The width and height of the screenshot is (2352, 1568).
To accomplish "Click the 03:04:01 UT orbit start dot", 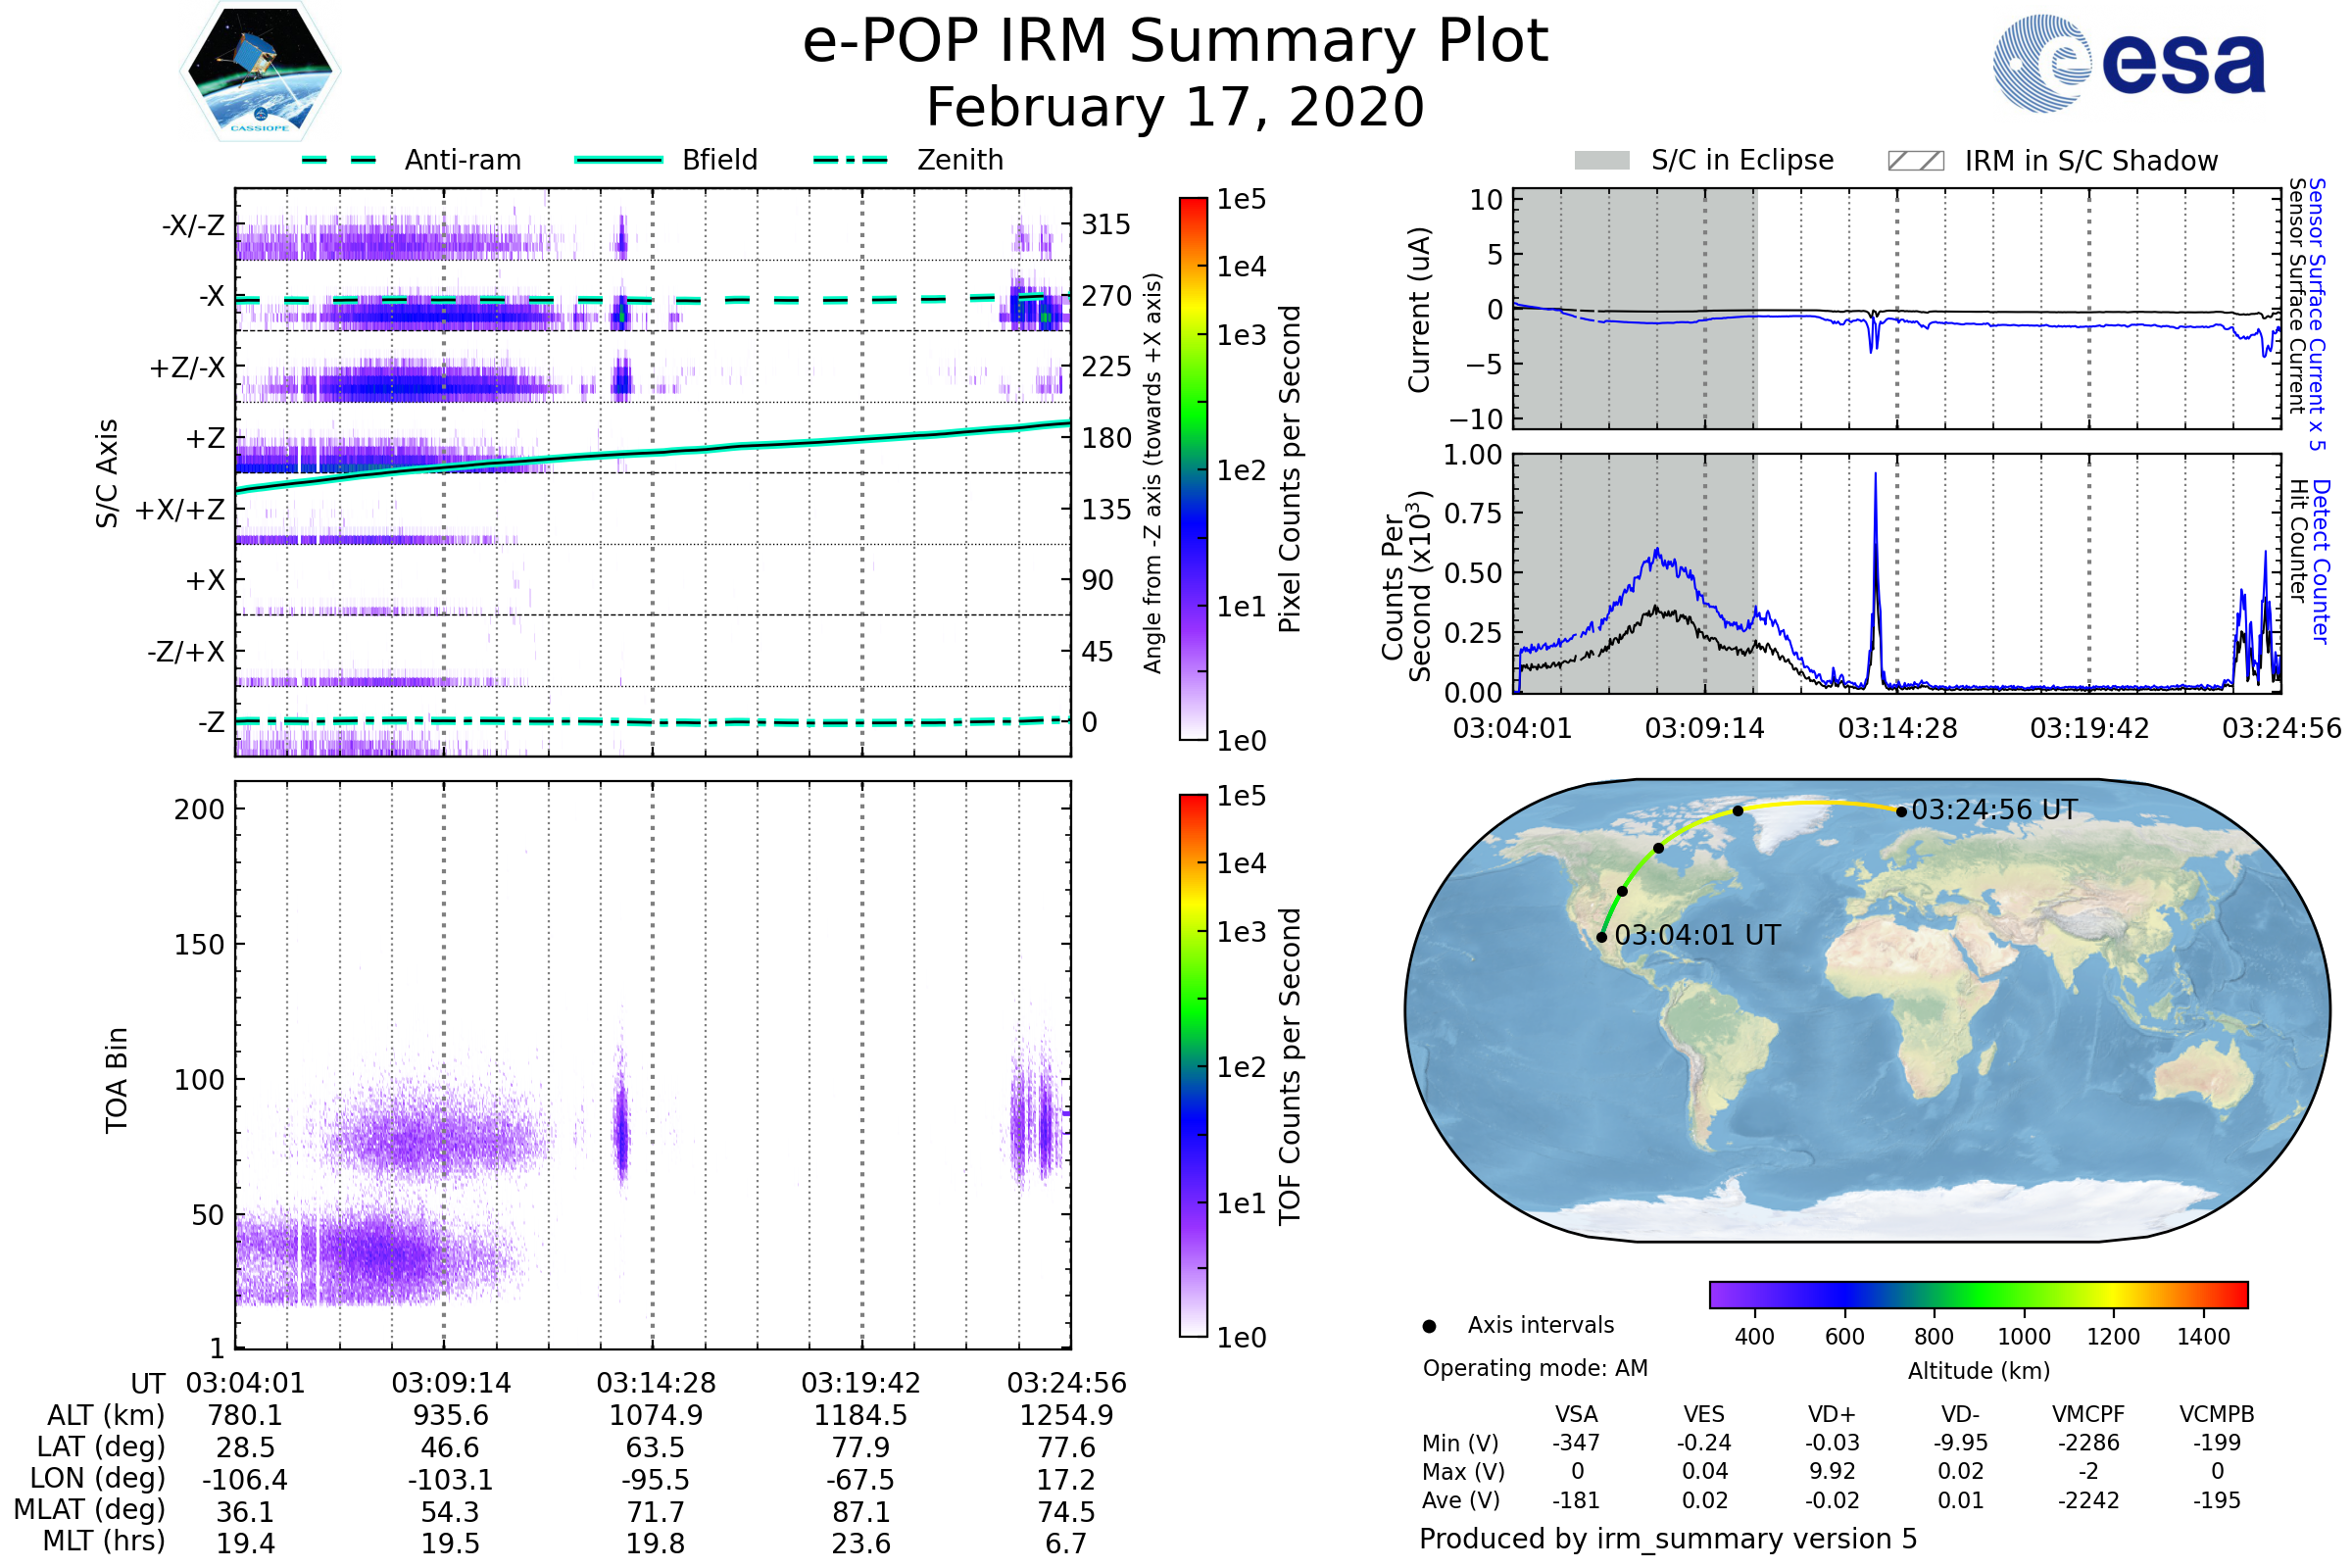I will (x=1602, y=937).
